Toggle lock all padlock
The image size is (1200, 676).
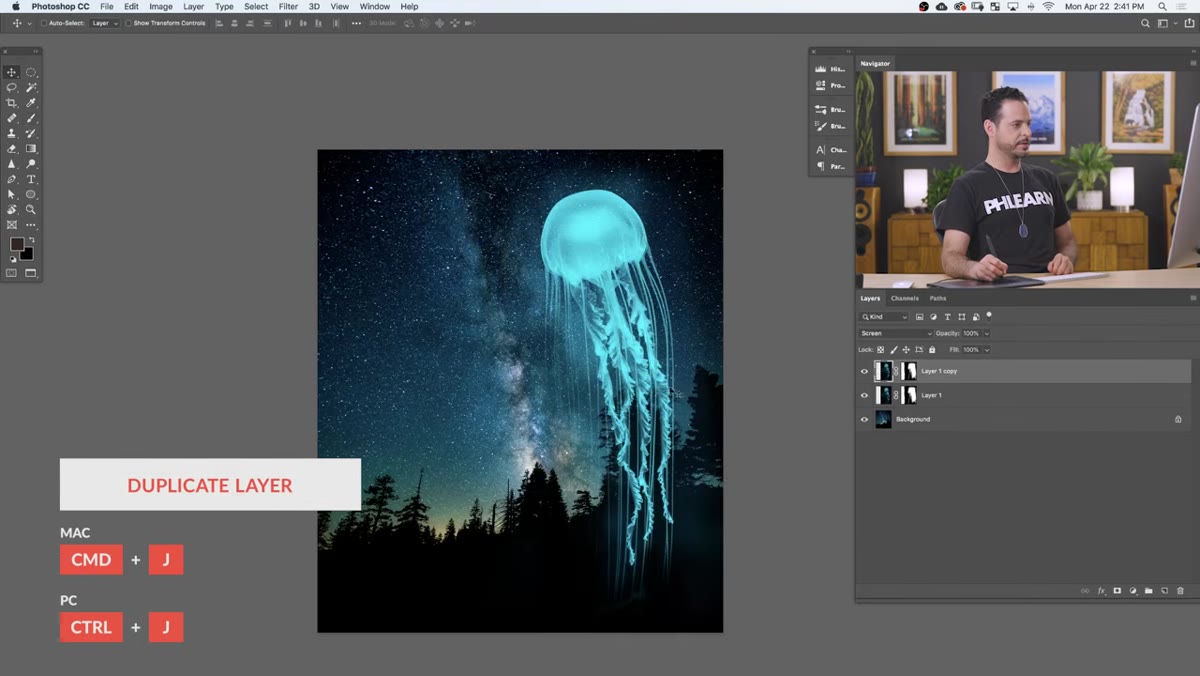pos(932,350)
